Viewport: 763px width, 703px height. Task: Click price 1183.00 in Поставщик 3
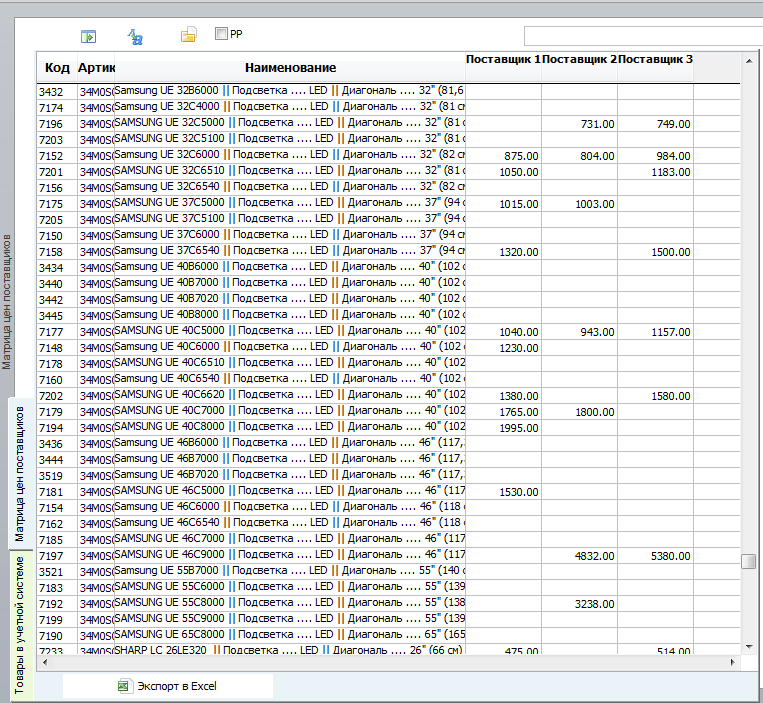671,172
